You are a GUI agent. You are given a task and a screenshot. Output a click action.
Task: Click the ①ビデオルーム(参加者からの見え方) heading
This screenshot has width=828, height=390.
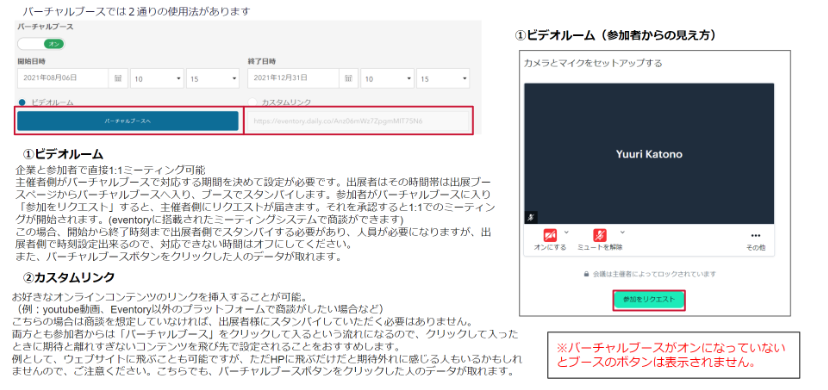(615, 35)
